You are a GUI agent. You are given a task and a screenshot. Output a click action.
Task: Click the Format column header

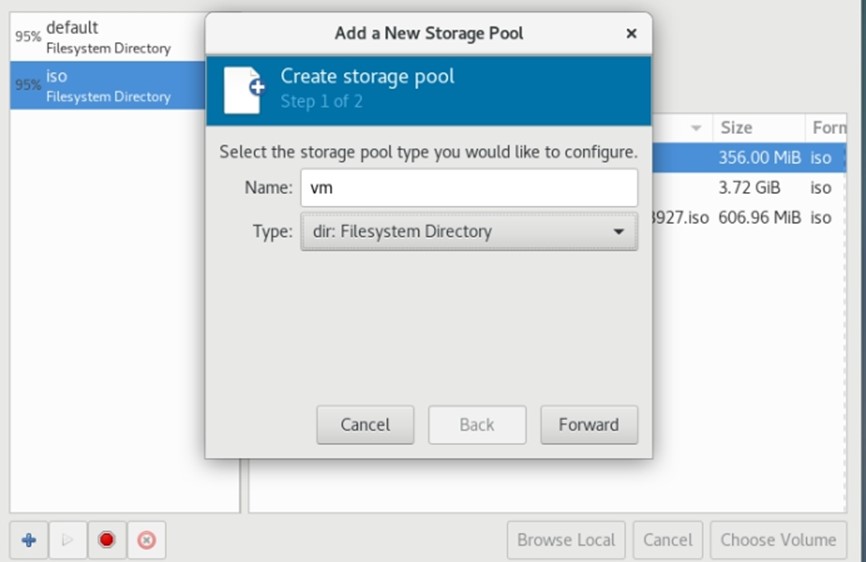[x=828, y=128]
